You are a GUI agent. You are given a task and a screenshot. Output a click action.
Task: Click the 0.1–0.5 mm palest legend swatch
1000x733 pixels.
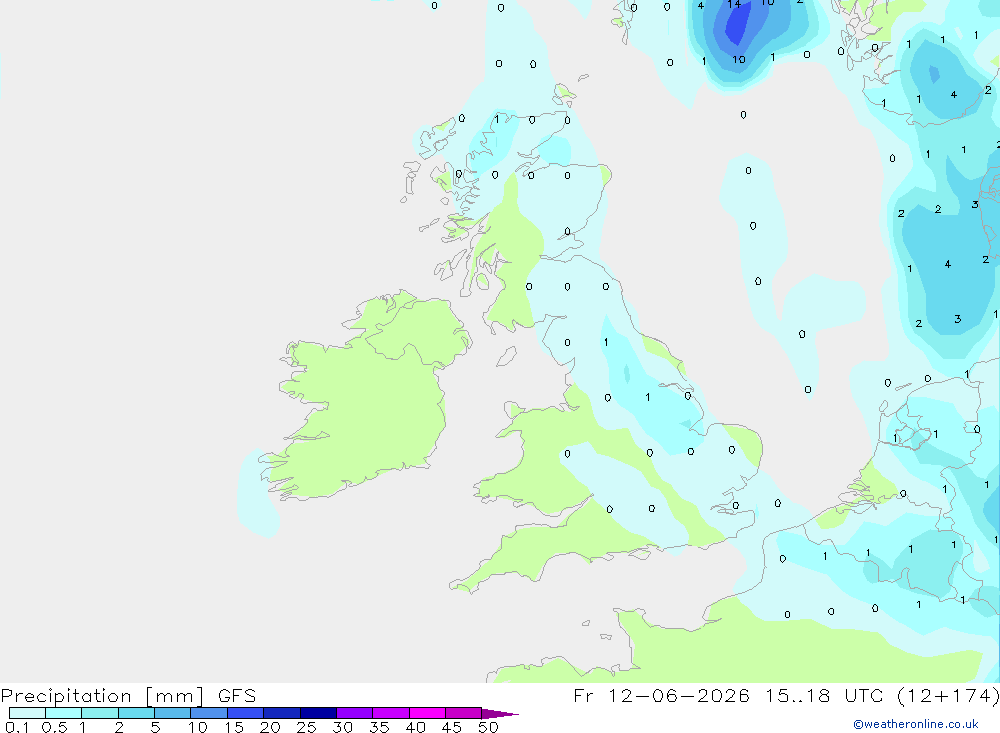tap(27, 713)
